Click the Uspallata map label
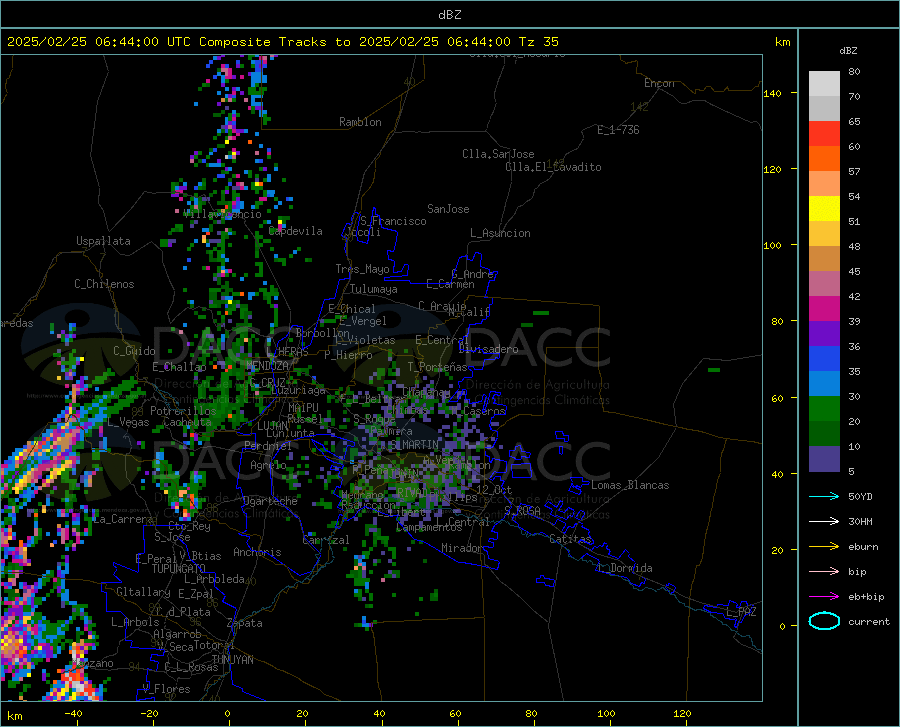The image size is (900, 727). click(x=103, y=241)
